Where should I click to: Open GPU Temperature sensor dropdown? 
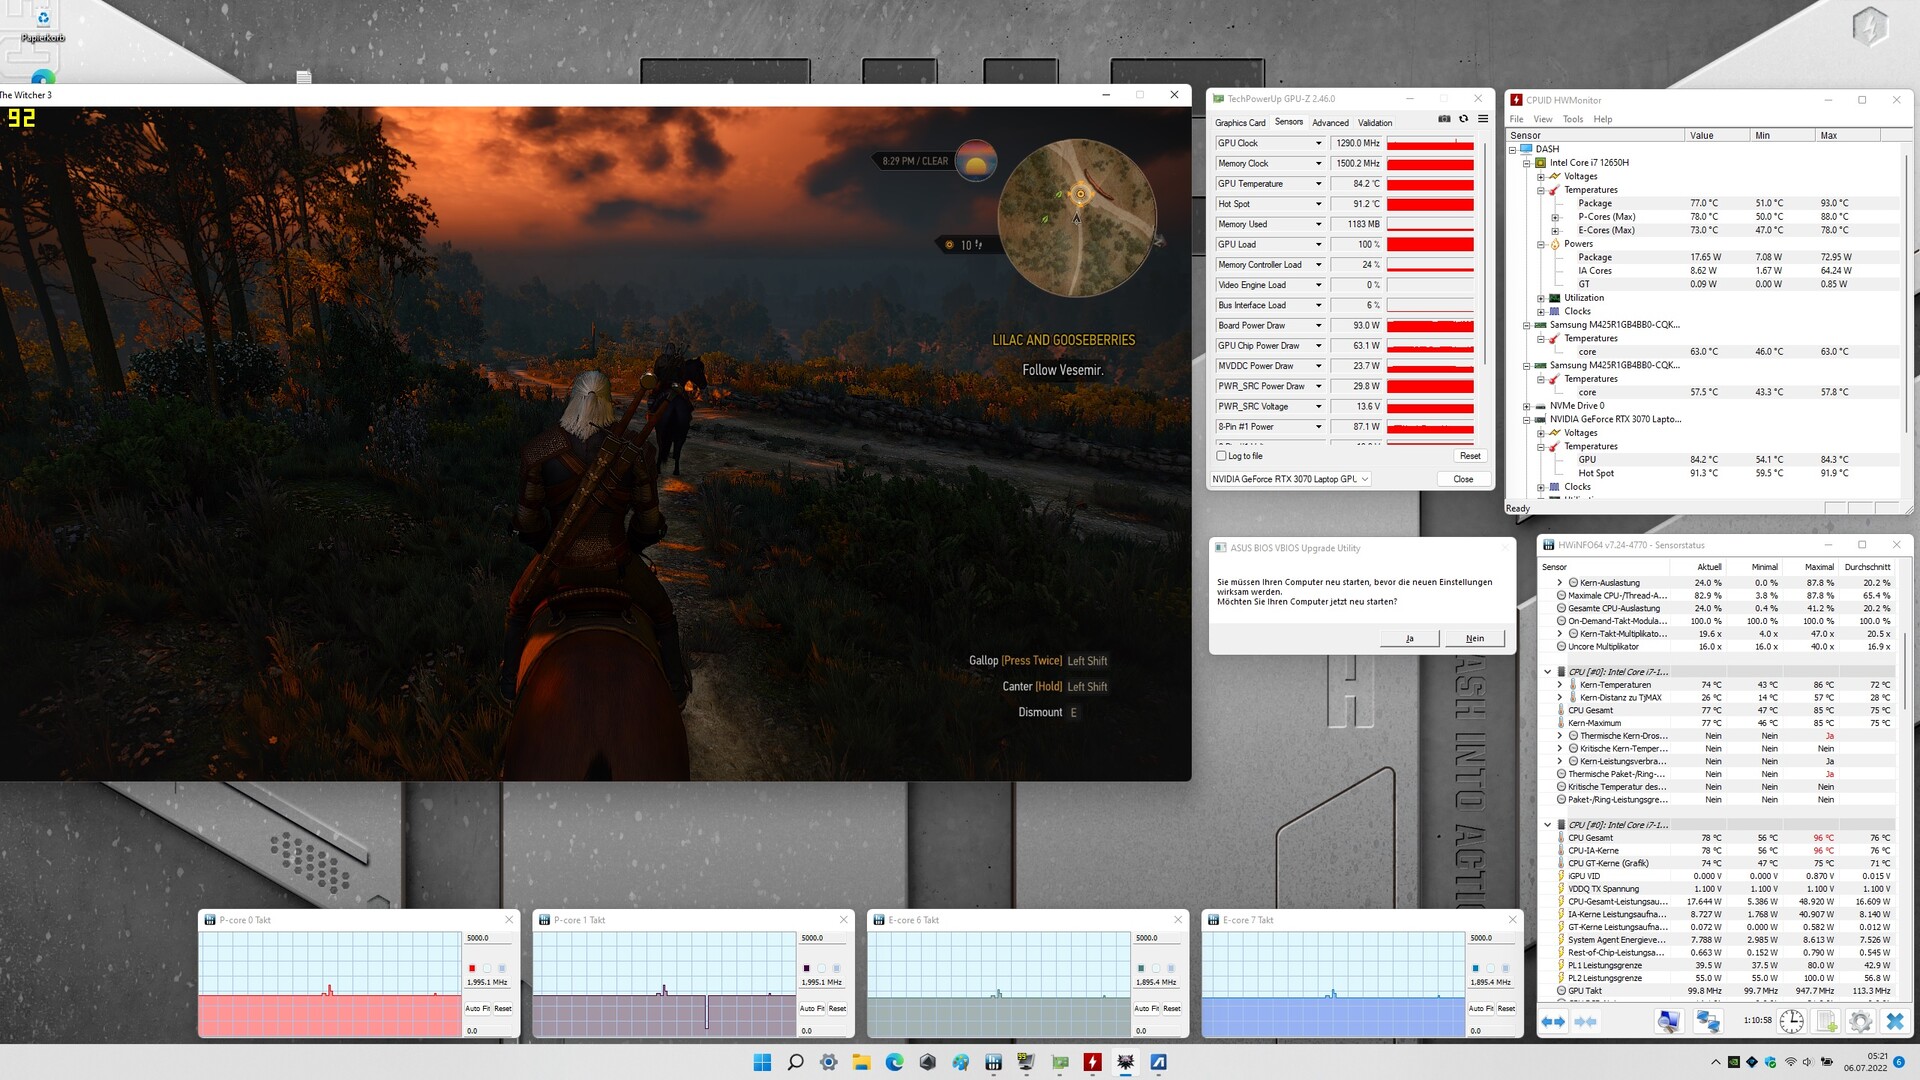coord(1318,184)
